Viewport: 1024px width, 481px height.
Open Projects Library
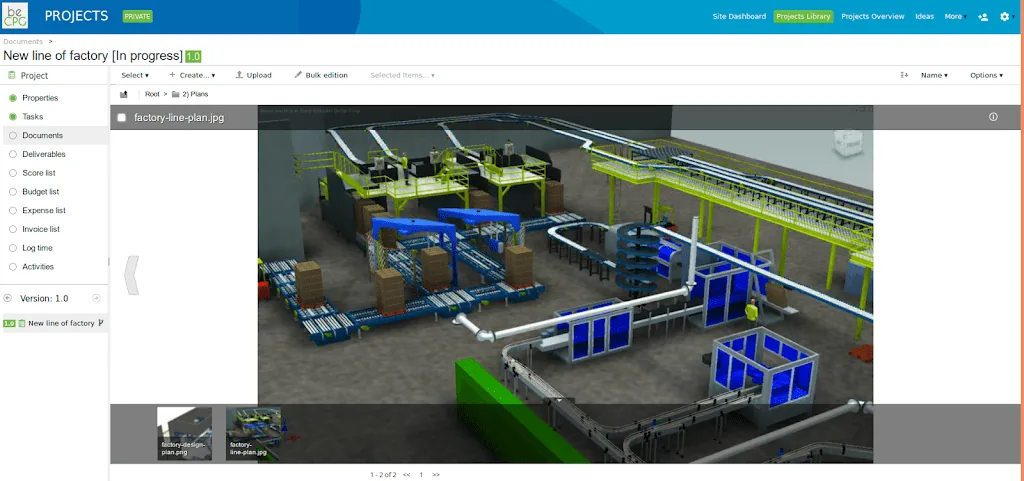(803, 16)
